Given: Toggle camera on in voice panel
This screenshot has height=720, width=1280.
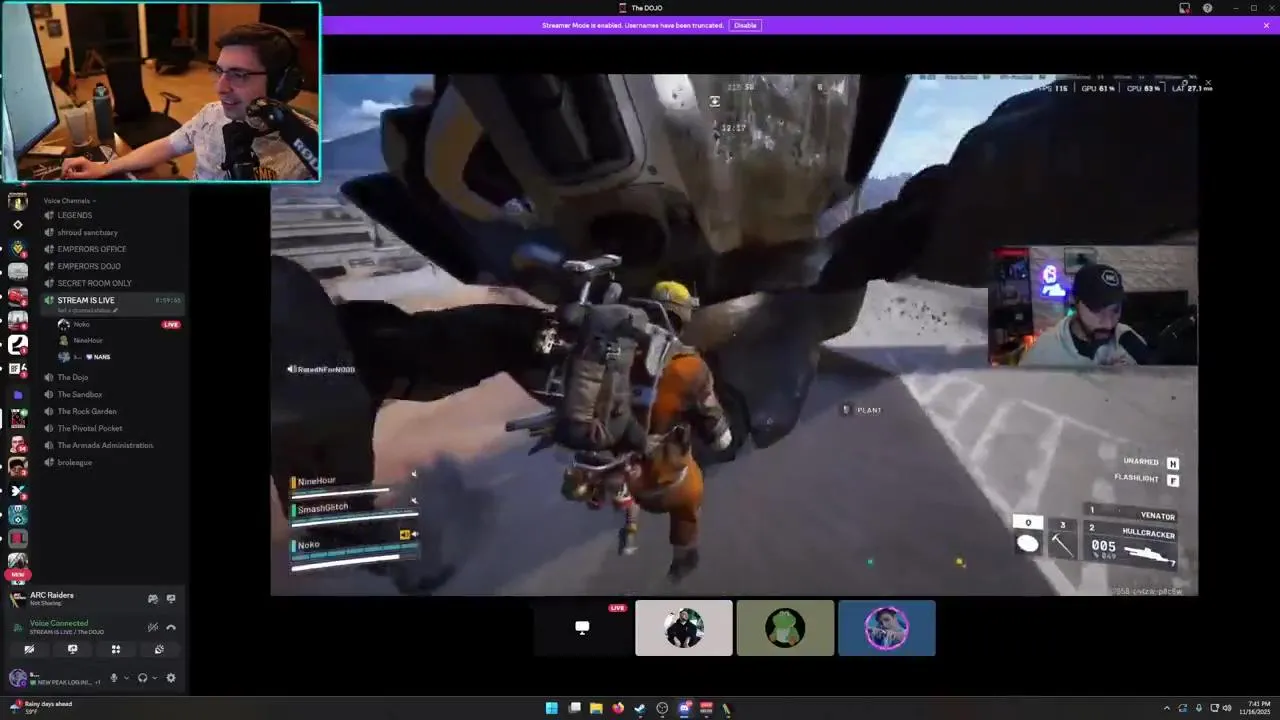Looking at the screenshot, I should pyautogui.click(x=29, y=649).
